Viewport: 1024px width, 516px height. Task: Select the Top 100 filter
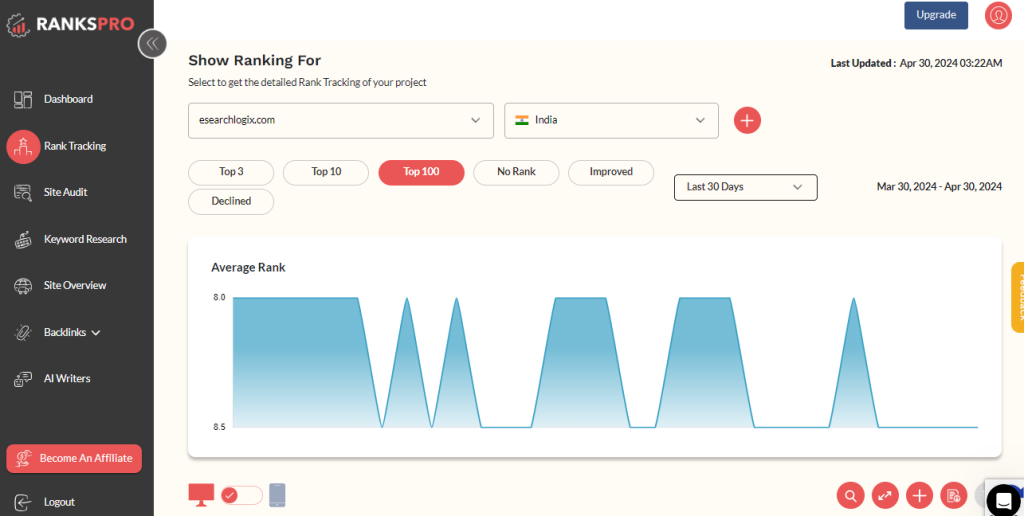click(x=421, y=172)
